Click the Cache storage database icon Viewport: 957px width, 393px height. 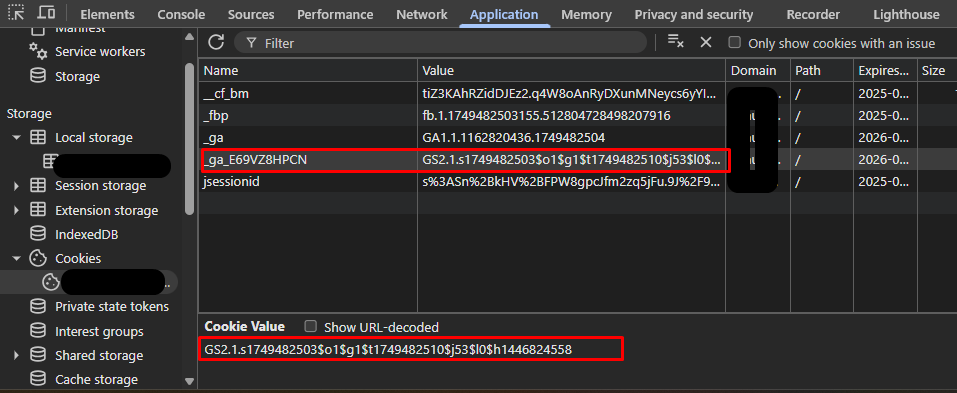click(38, 379)
